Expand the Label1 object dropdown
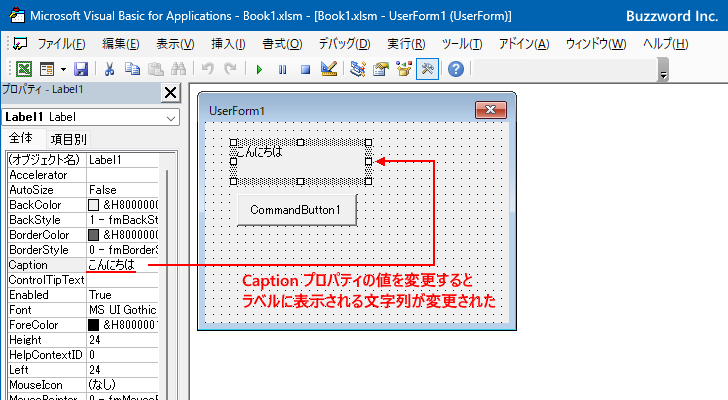This screenshot has width=728, height=400. 171,118
